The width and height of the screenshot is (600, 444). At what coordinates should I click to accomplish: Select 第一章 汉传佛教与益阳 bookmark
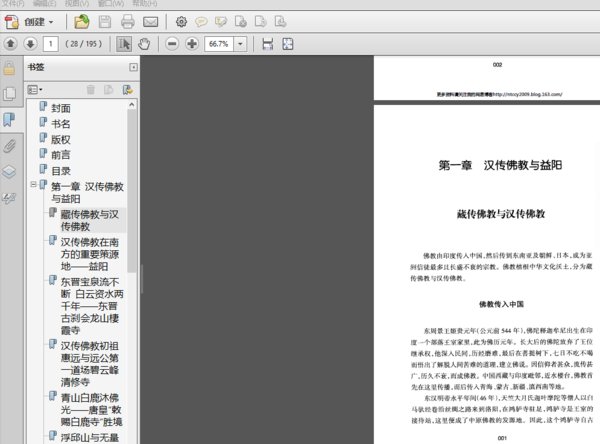tap(87, 193)
